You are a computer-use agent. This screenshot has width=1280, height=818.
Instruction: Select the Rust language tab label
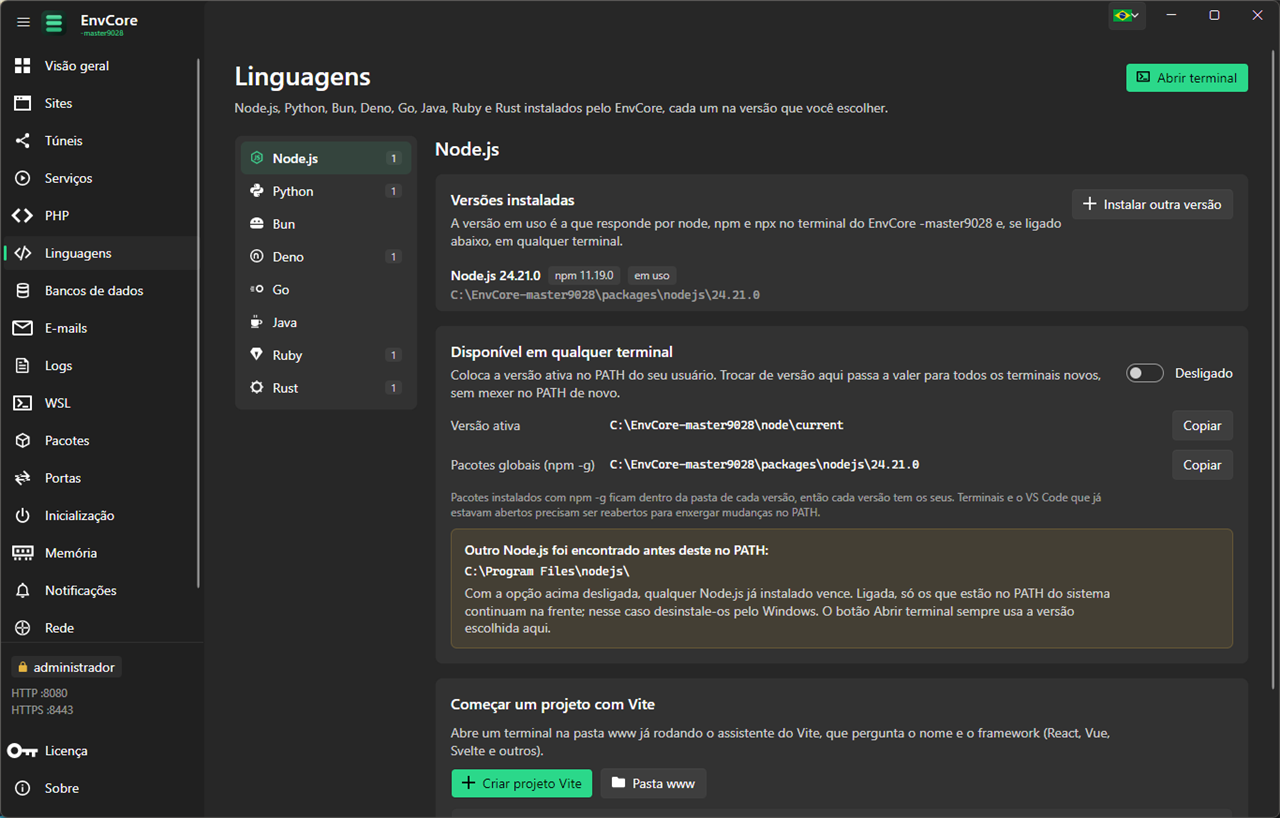click(x=285, y=388)
